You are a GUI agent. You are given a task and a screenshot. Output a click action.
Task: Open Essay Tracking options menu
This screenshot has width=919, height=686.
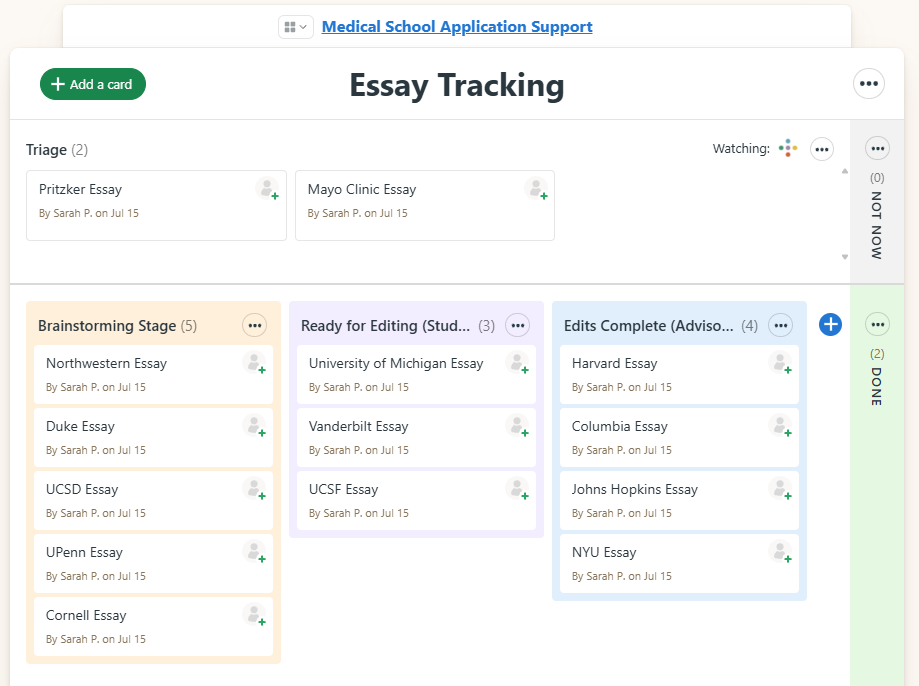869,84
